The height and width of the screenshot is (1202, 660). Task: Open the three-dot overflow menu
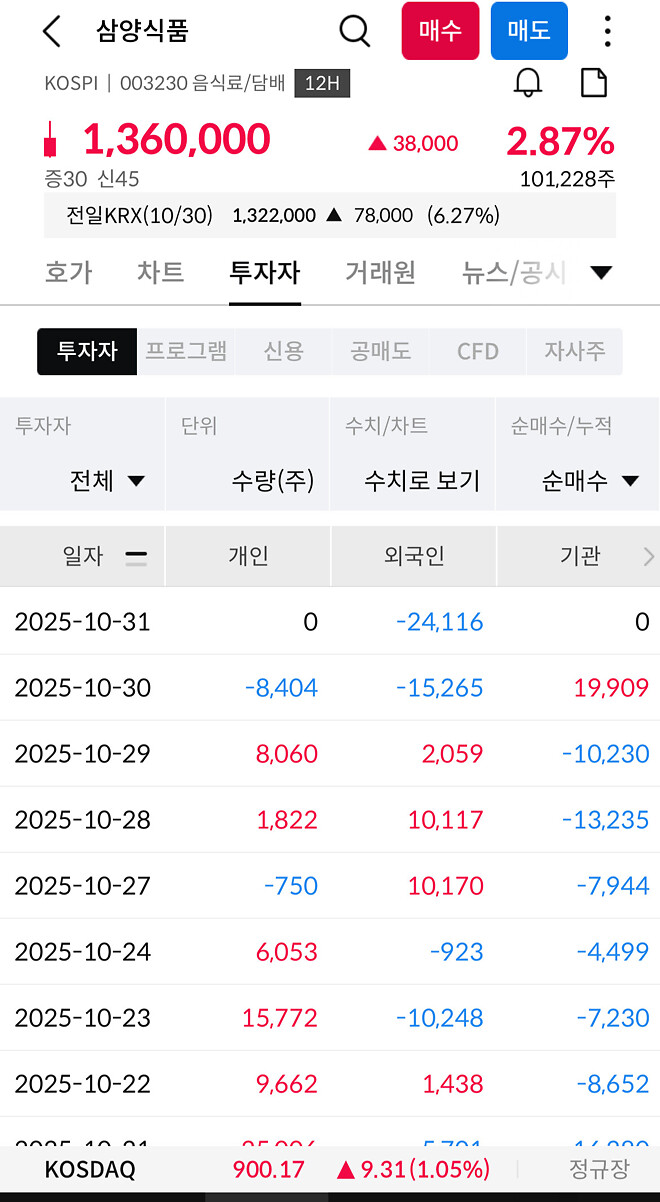607,31
